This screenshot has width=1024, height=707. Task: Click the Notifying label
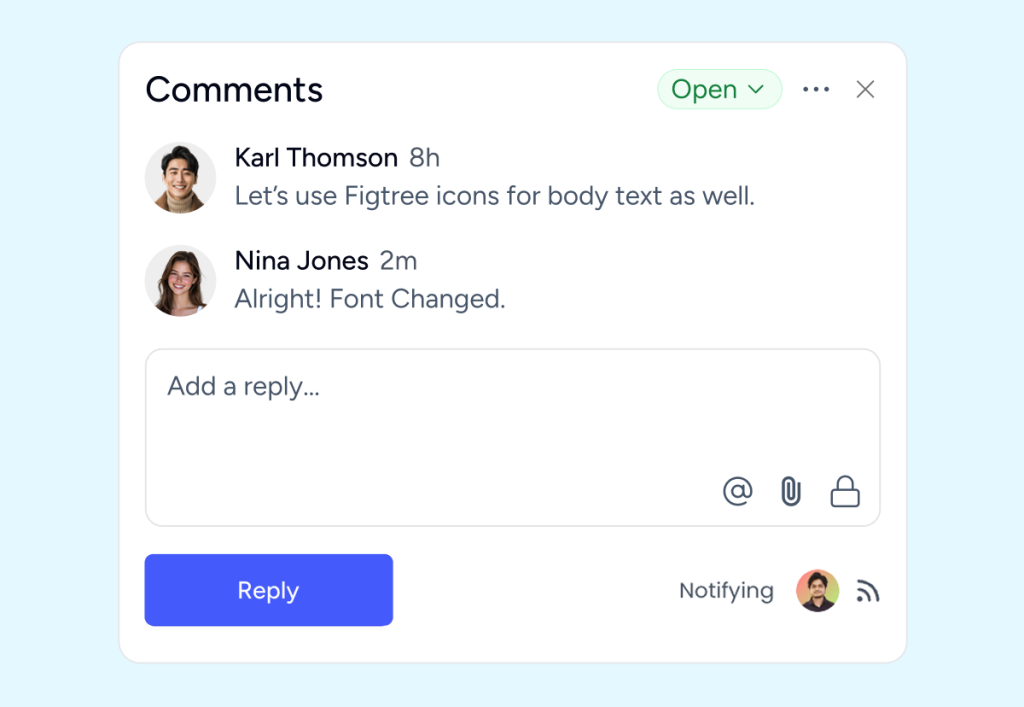pos(726,590)
